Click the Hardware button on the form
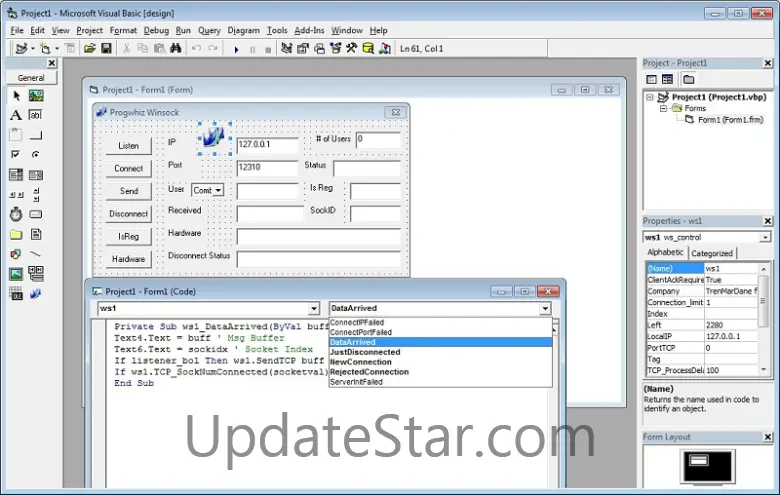 [x=128, y=259]
